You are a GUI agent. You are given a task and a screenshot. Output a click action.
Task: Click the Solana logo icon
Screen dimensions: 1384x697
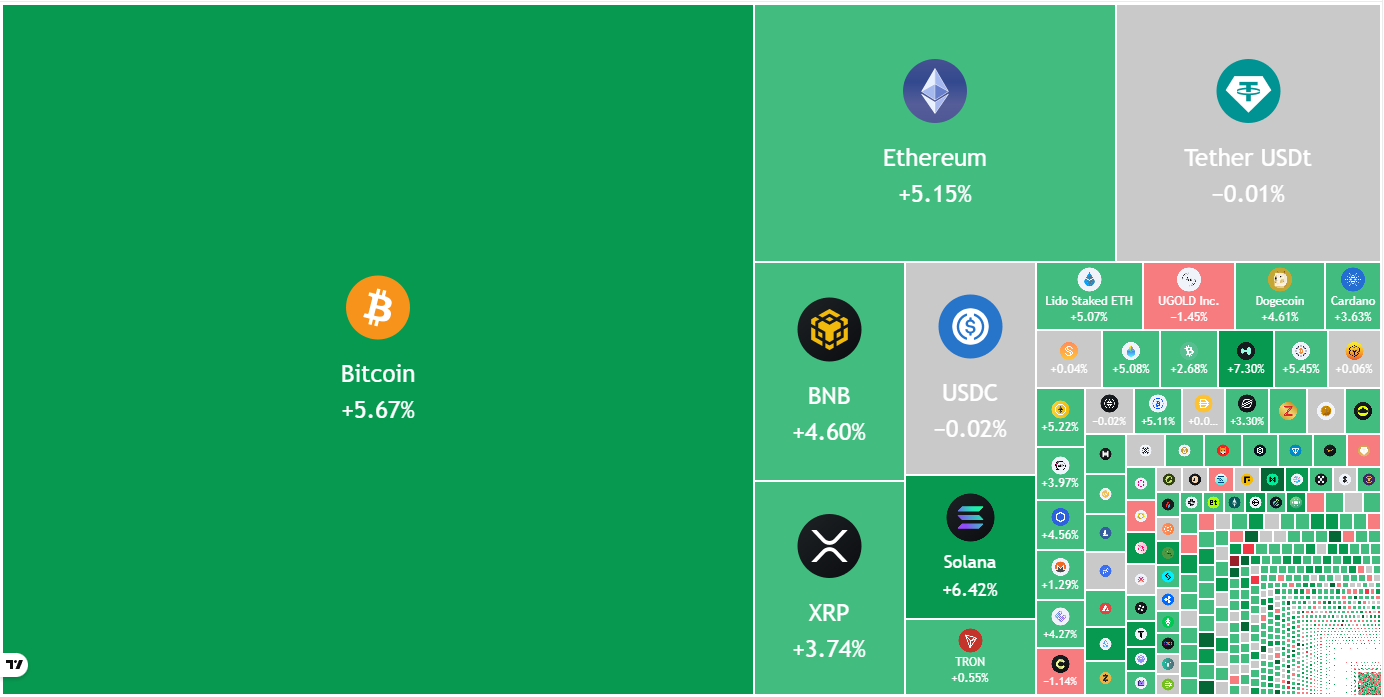coord(970,517)
